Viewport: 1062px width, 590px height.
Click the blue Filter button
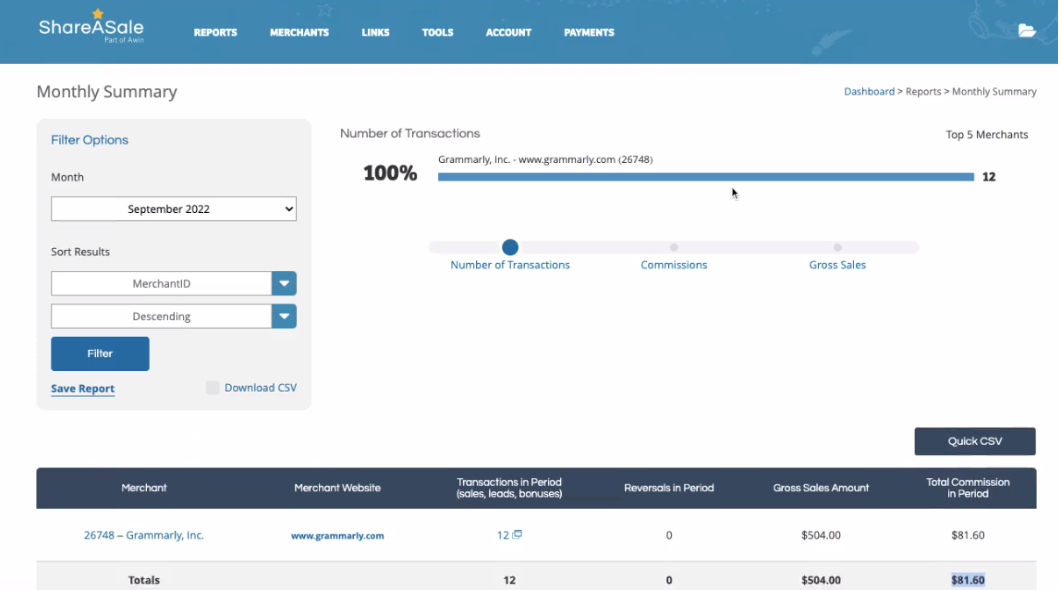[x=100, y=354]
